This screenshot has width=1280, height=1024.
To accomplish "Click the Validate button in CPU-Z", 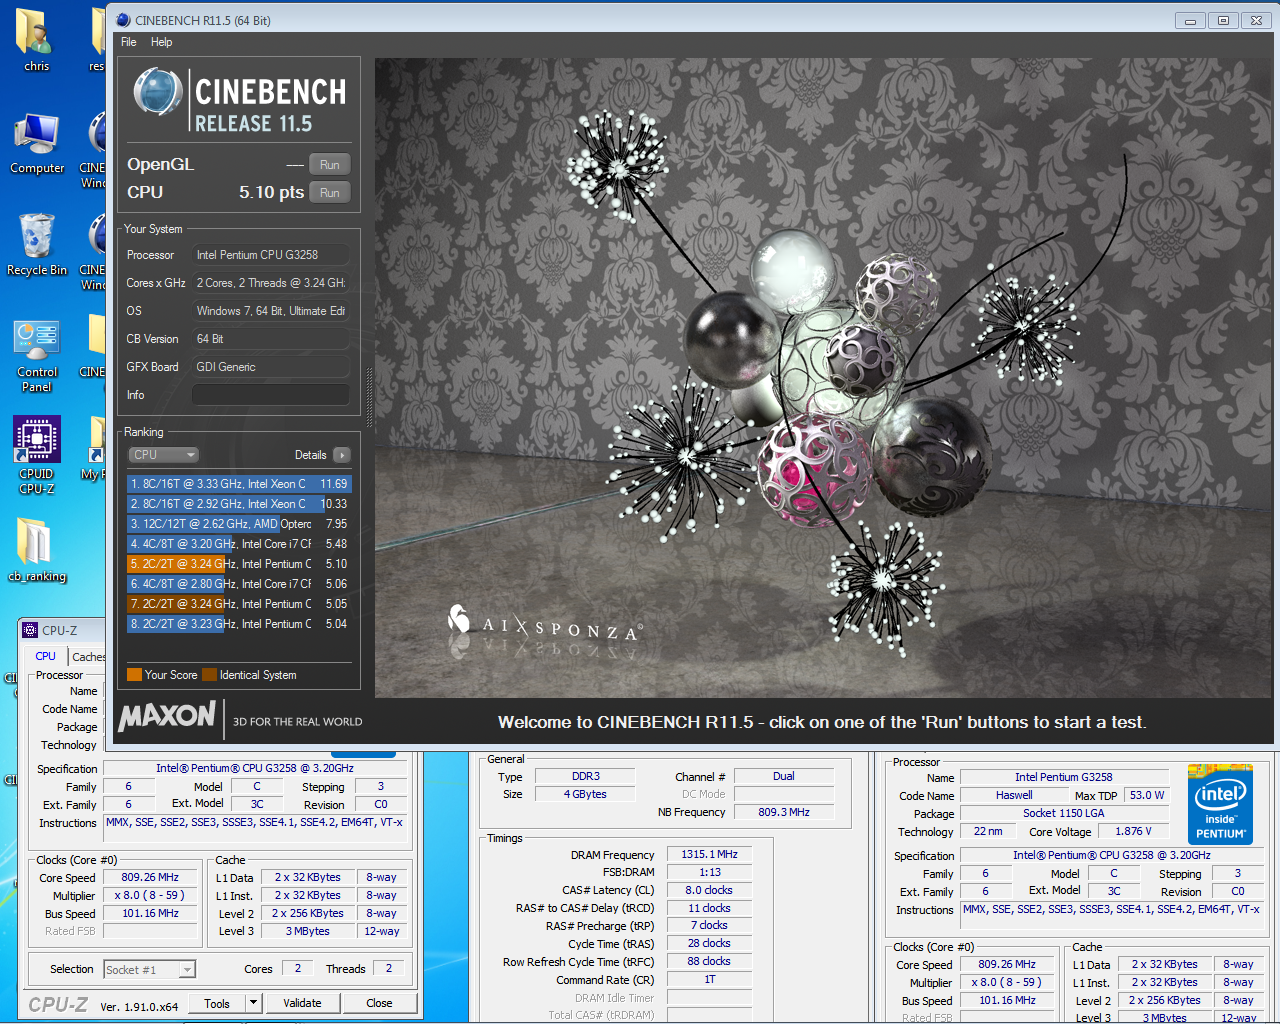I will (302, 1003).
